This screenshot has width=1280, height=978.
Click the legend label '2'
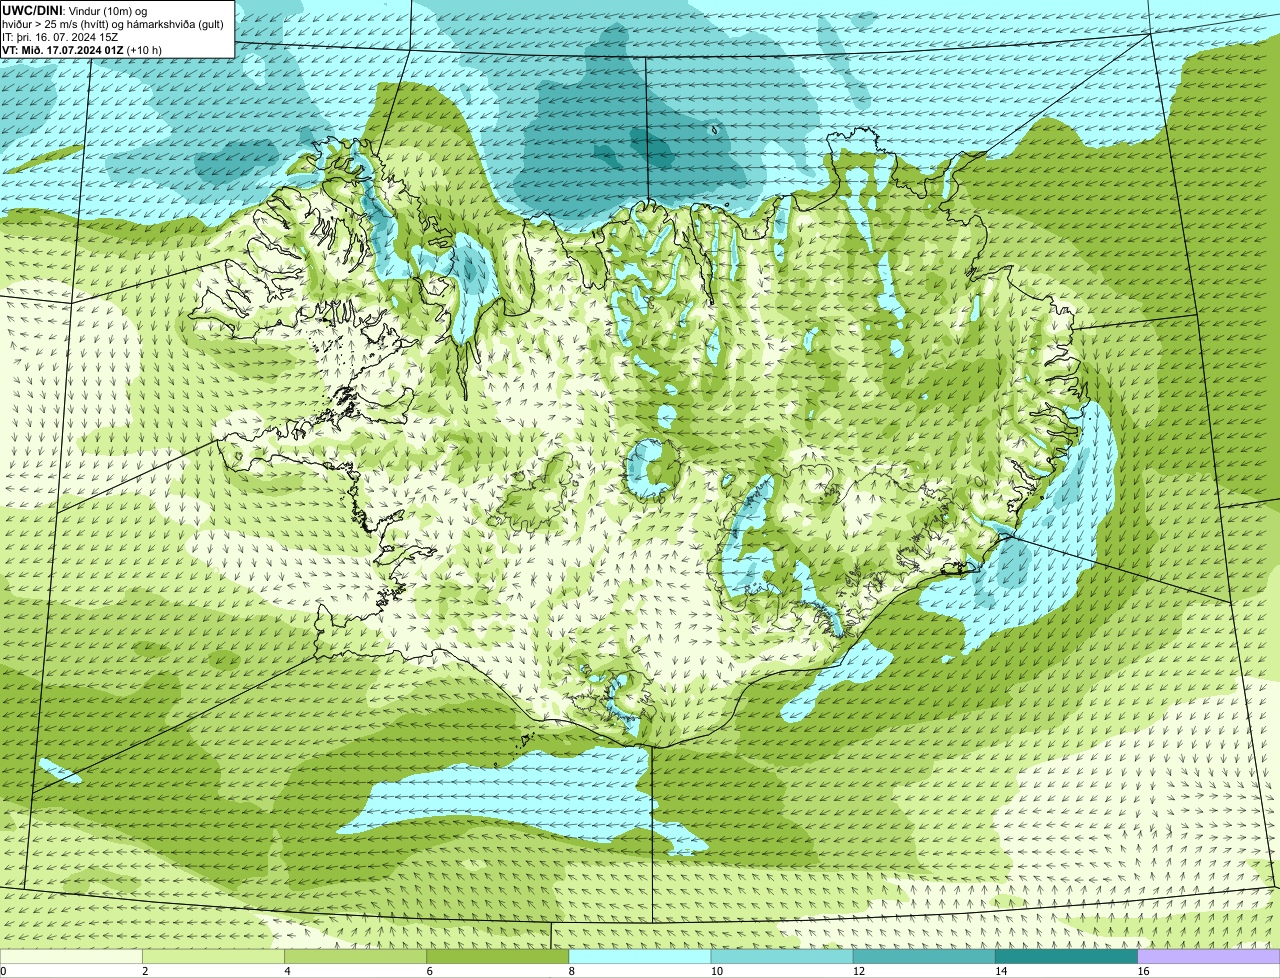point(145,971)
